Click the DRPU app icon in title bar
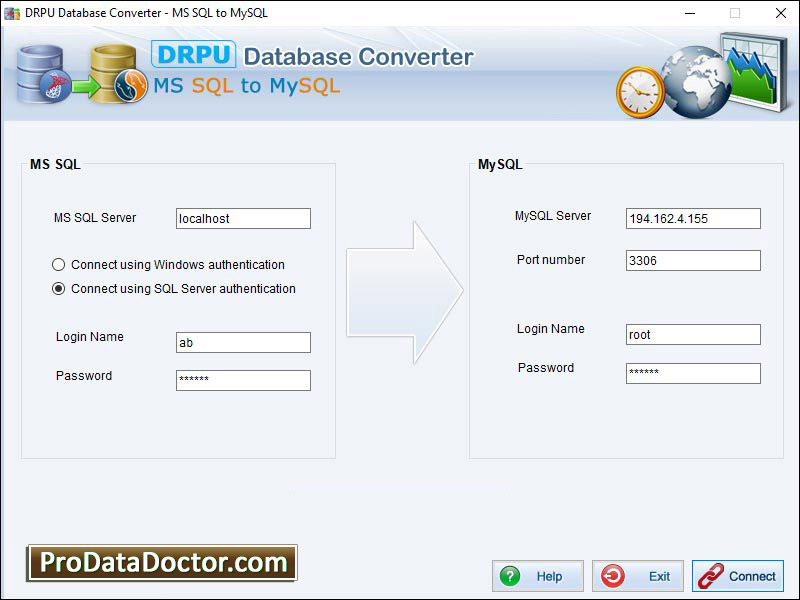 (12, 13)
